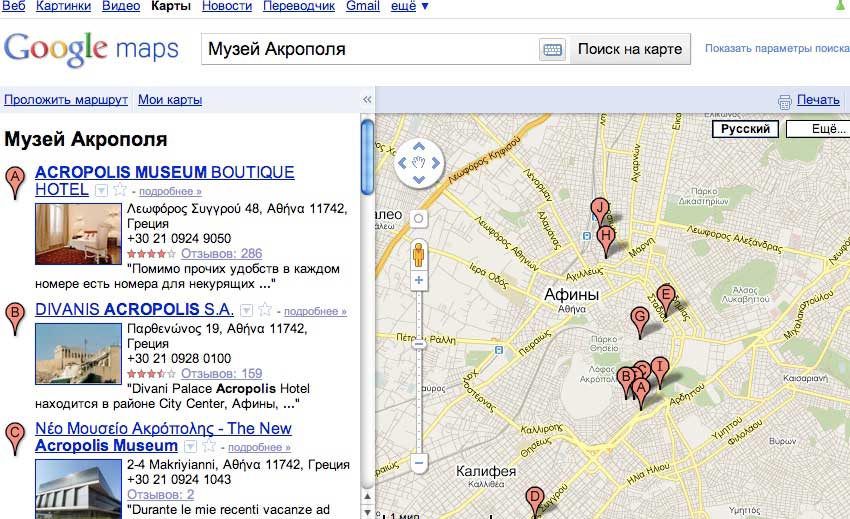Image resolution: width=850 pixels, height=519 pixels.
Task: Click the pegman Street View icon
Action: point(419,254)
